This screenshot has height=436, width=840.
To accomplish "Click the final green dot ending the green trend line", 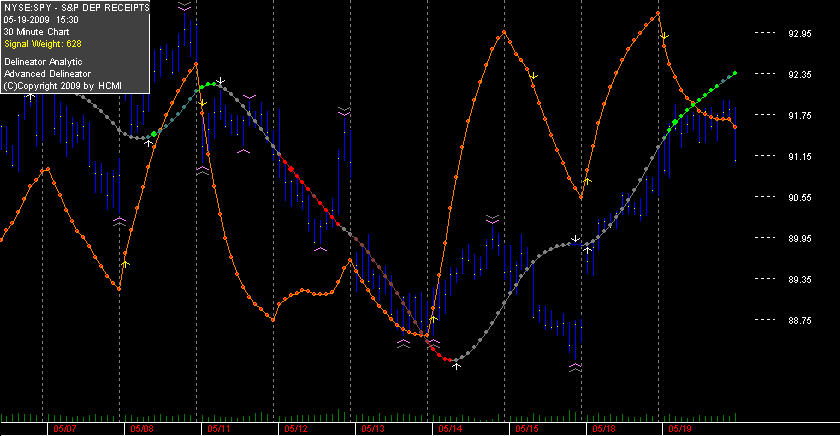I will (x=735, y=73).
